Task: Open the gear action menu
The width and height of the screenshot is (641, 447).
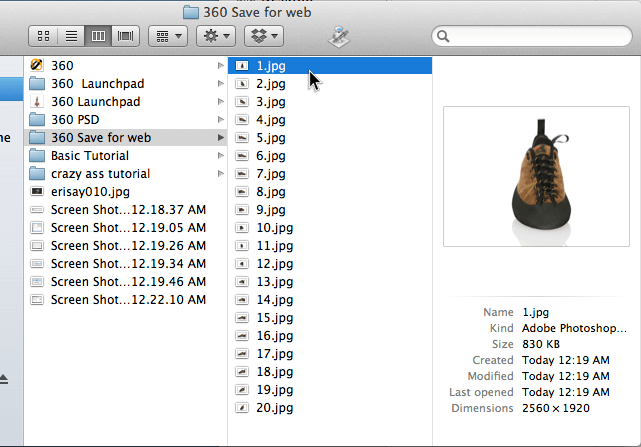Action: [x=216, y=36]
